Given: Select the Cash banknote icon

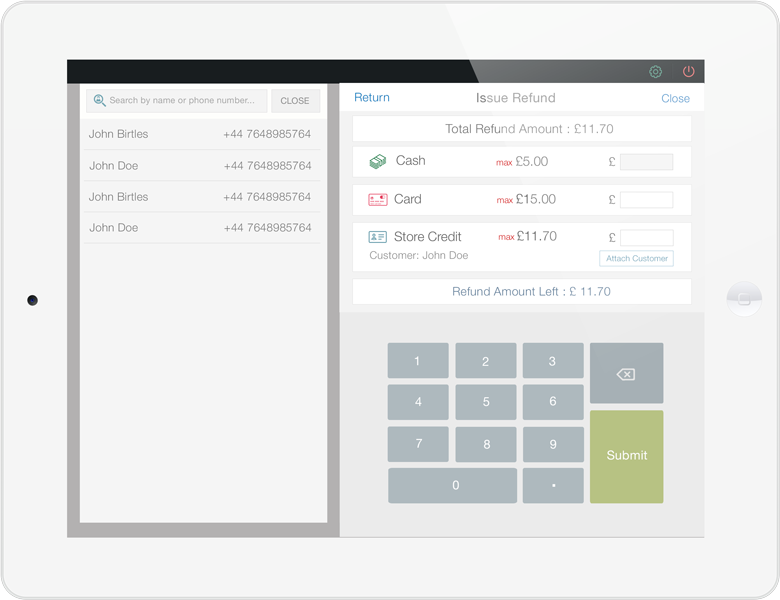Looking at the screenshot, I should [377, 161].
